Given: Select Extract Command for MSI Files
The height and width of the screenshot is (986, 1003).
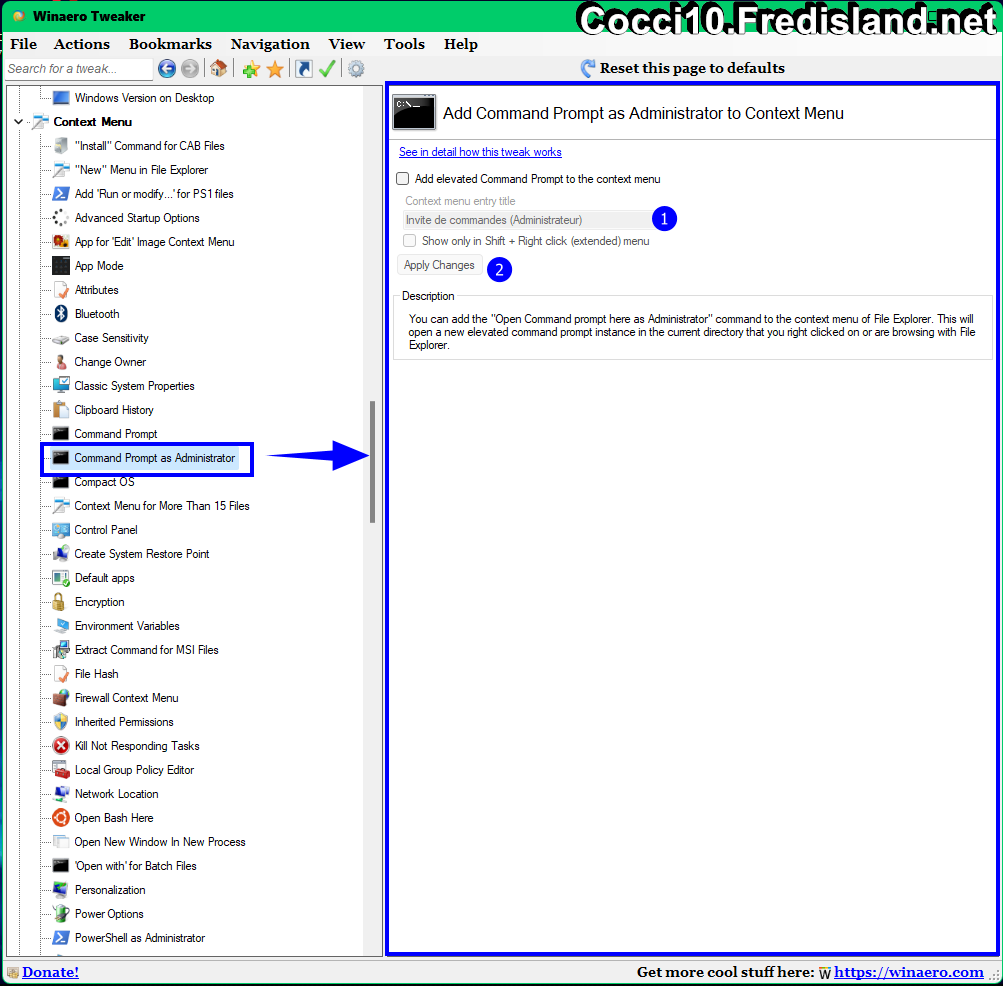Looking at the screenshot, I should 146,649.
